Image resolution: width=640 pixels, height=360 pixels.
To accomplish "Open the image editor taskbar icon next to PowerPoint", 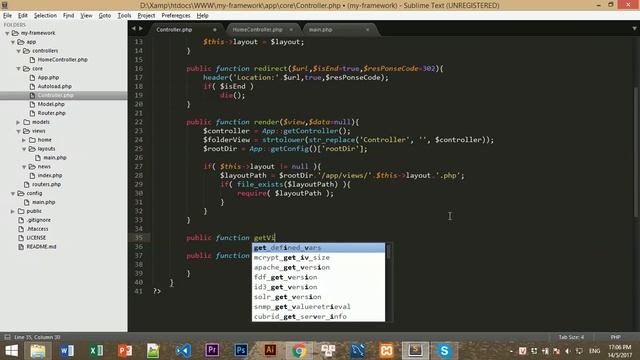I will pyautogui.click(x=153, y=351).
